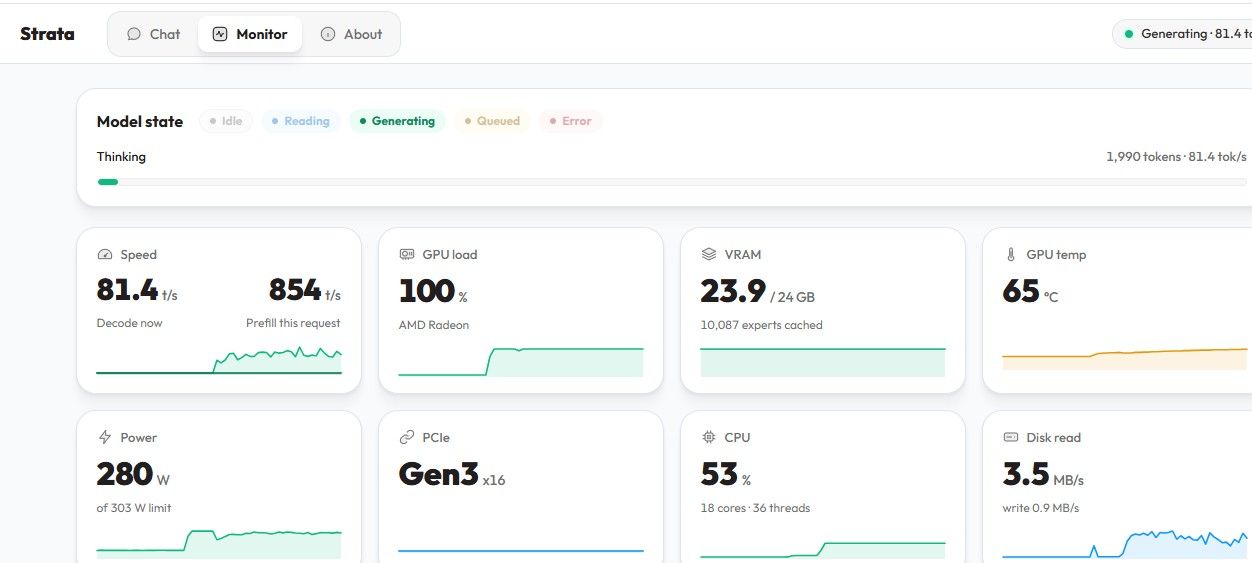Click the GPU temp orange chart
The height and width of the screenshot is (563, 1252).
pyautogui.click(x=1125, y=359)
